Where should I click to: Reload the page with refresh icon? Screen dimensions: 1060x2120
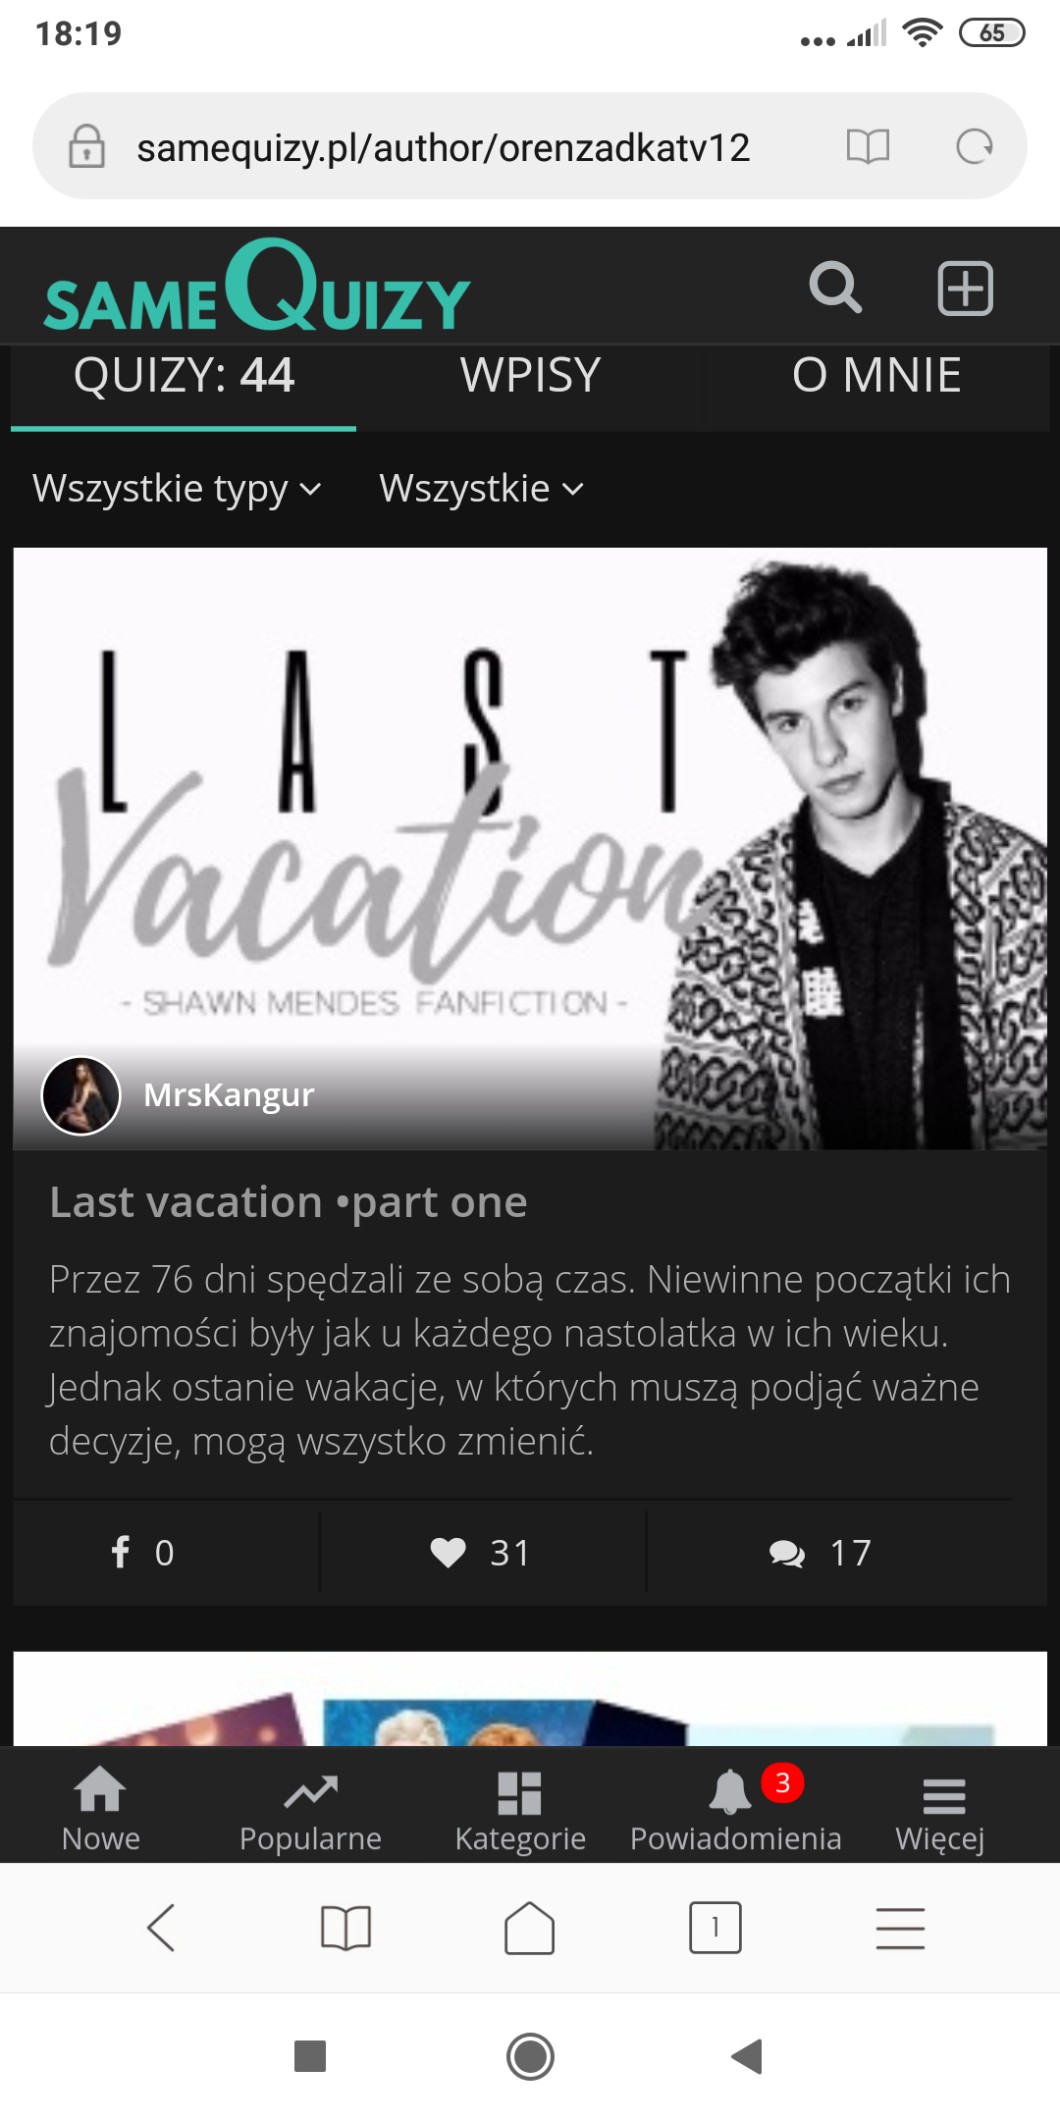click(974, 147)
